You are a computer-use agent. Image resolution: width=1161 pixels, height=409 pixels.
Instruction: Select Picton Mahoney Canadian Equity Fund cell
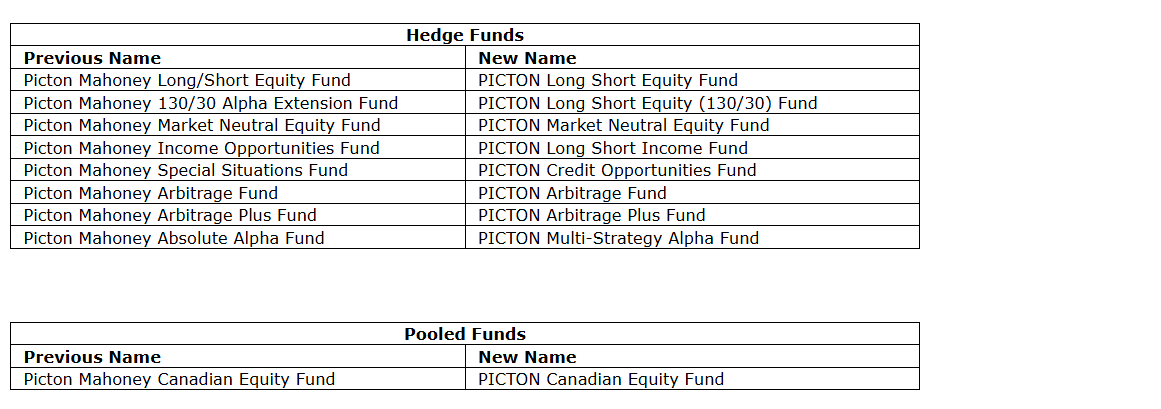tap(179, 379)
